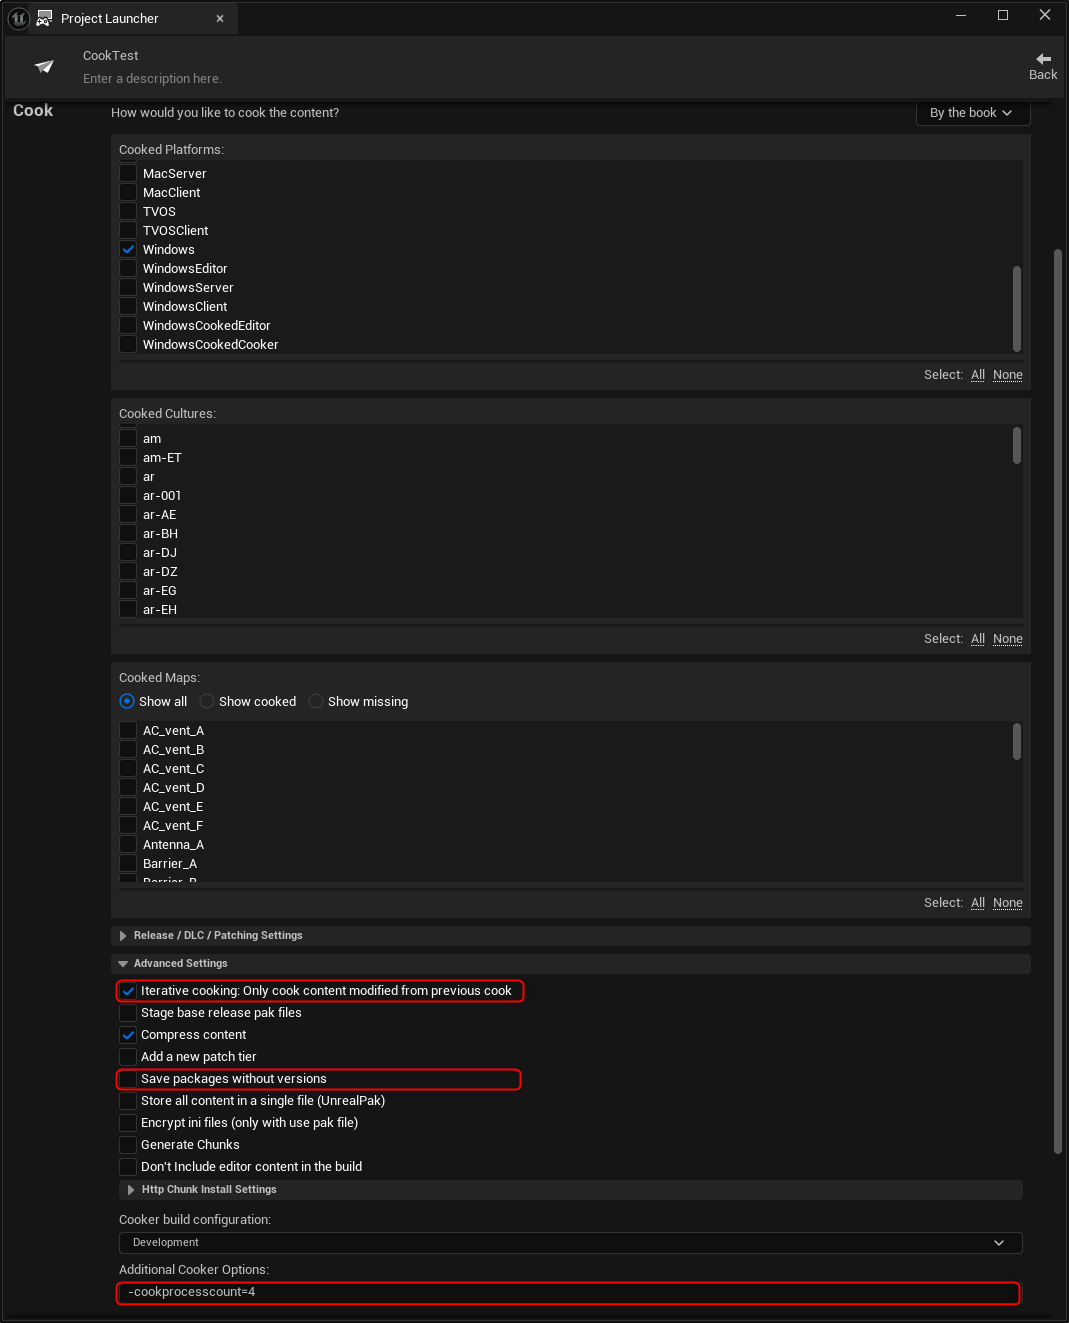Image resolution: width=1069 pixels, height=1323 pixels.
Task: Click None under Cooked Maps
Action: point(1008,903)
